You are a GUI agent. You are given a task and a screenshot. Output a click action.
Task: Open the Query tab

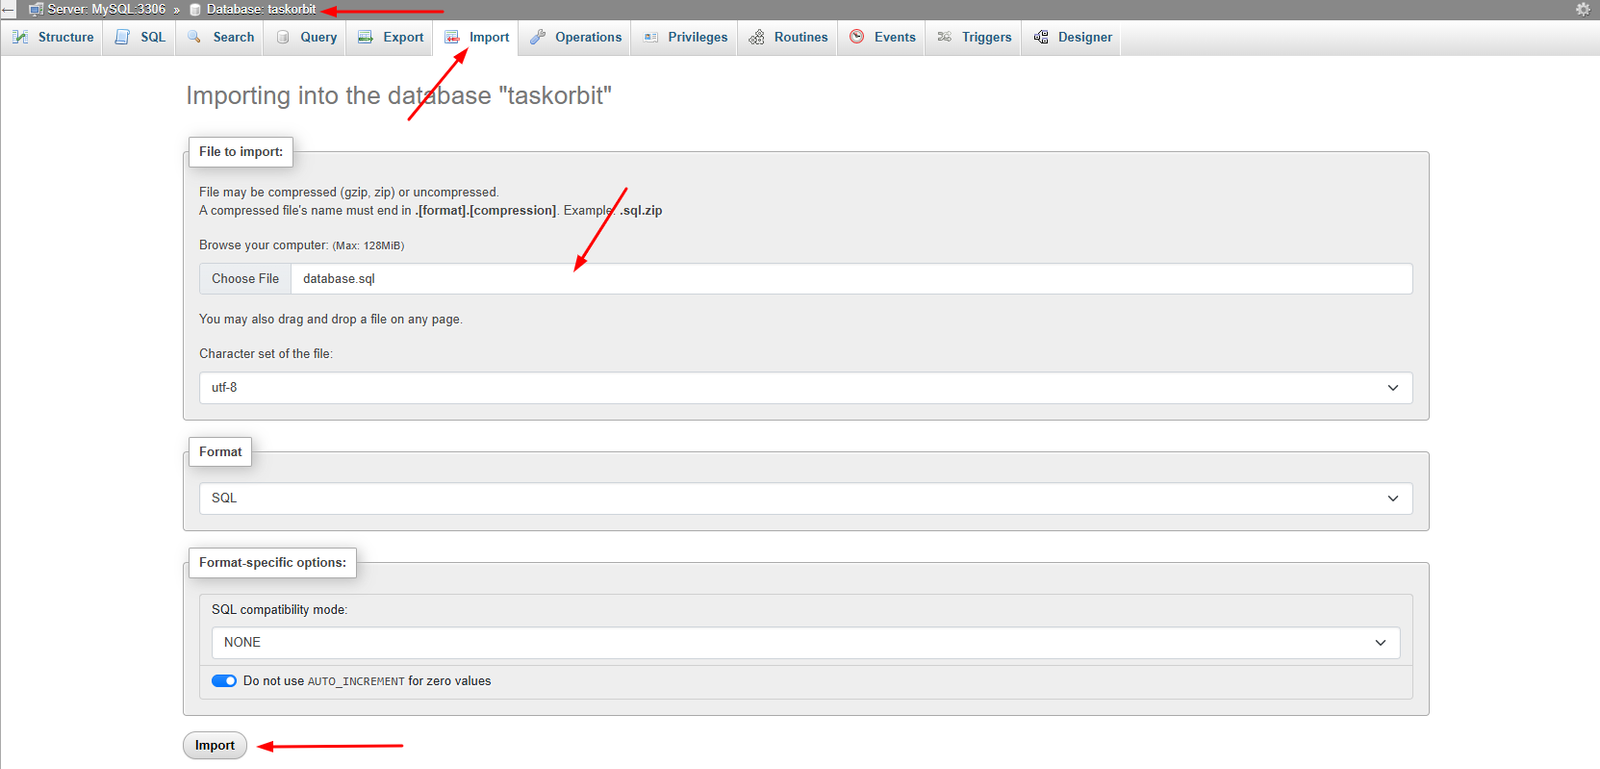306,37
